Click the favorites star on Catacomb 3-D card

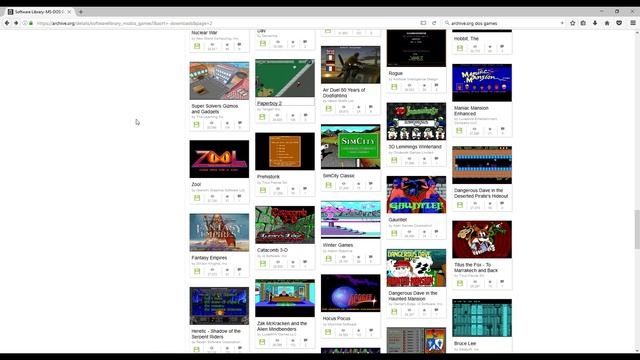pos(293,262)
